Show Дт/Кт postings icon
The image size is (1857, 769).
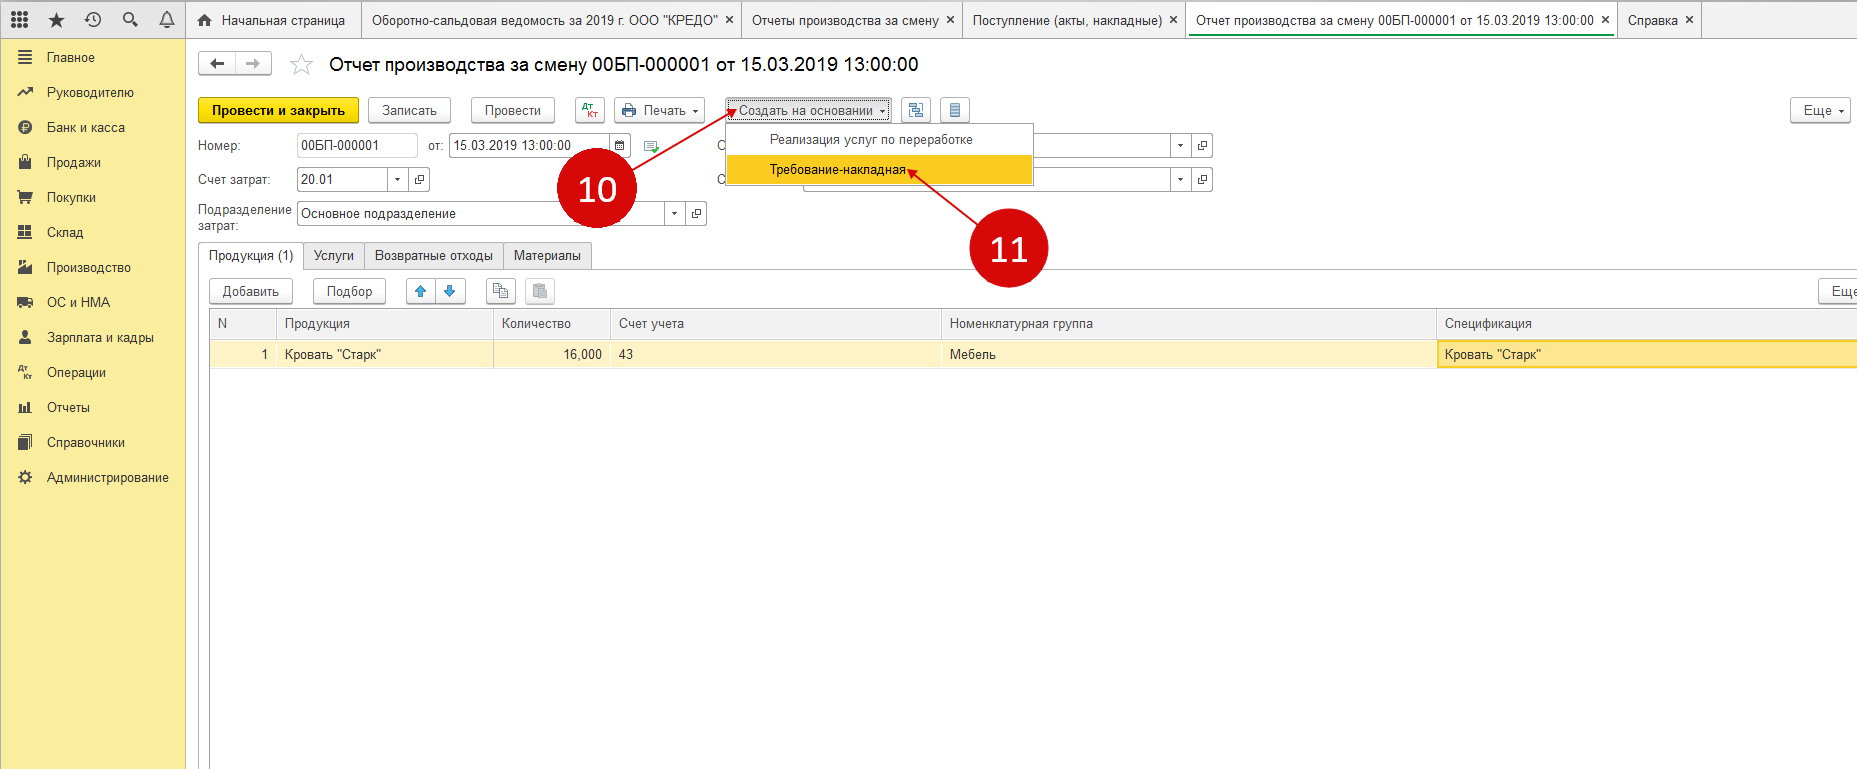click(x=590, y=110)
